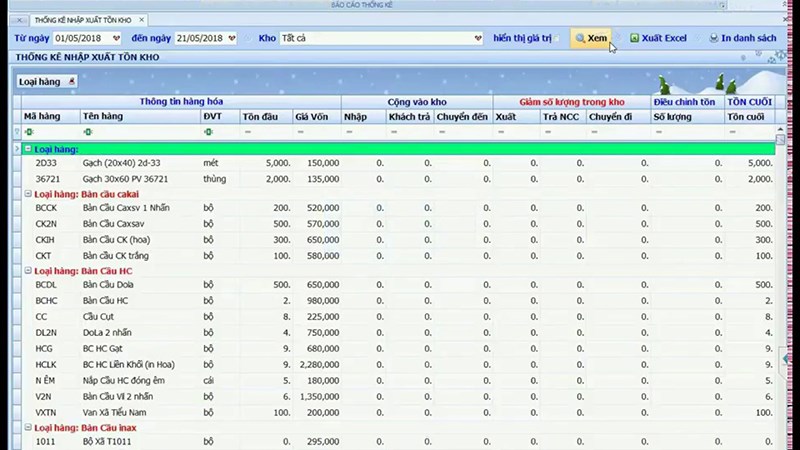
Task: Sort by the Tồn đầu column header
Action: [x=266, y=117]
